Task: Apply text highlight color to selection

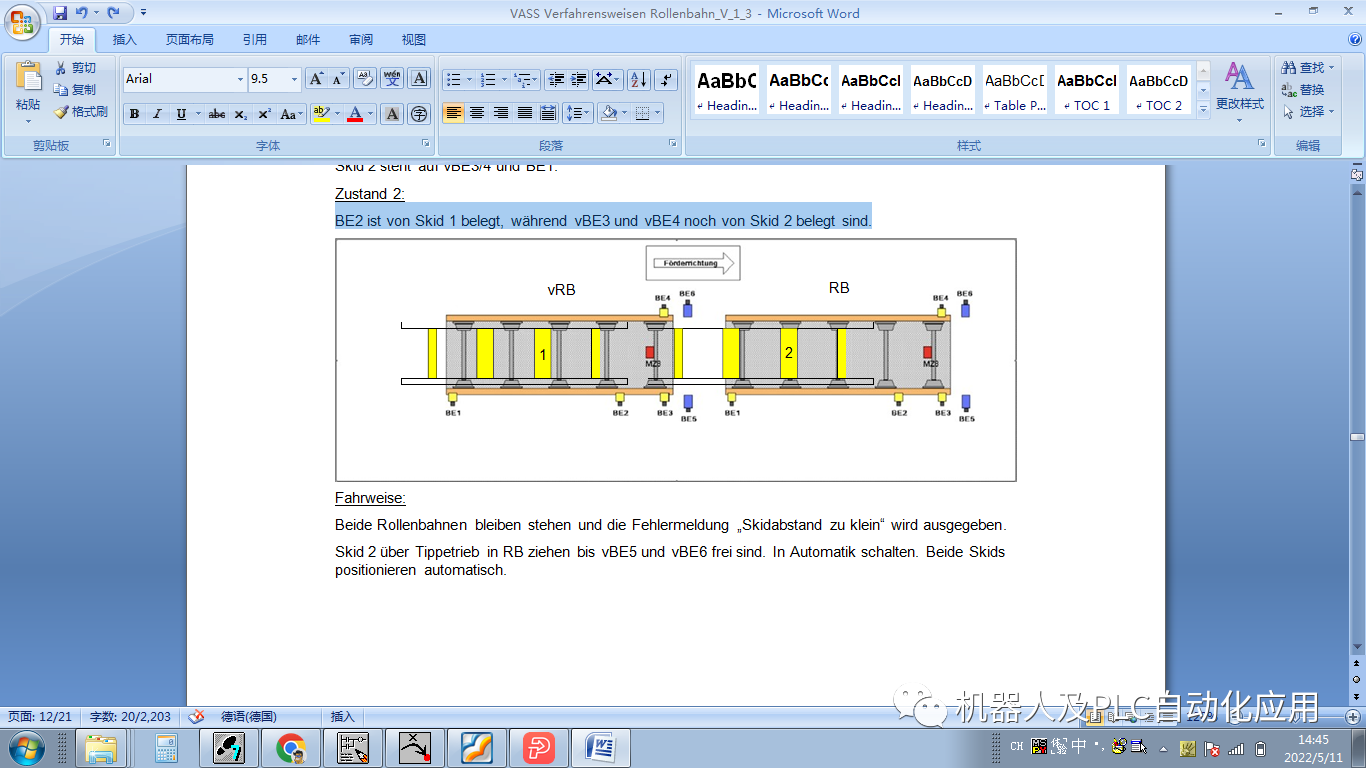Action: [320, 113]
